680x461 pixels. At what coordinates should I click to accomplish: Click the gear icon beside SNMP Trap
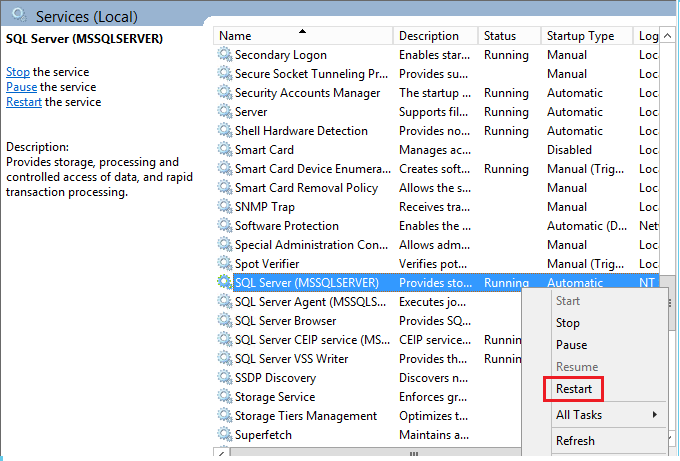(225, 207)
